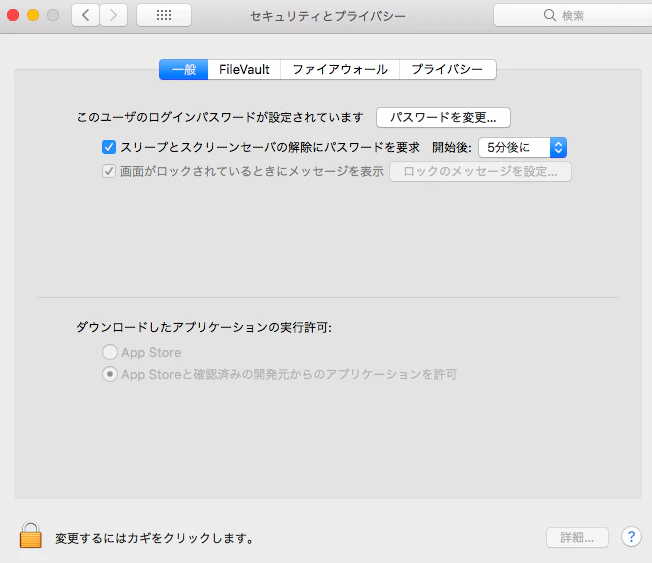Viewport: 652px width, 563px height.
Task: Open the 5分後に delay dropdown
Action: (523, 147)
